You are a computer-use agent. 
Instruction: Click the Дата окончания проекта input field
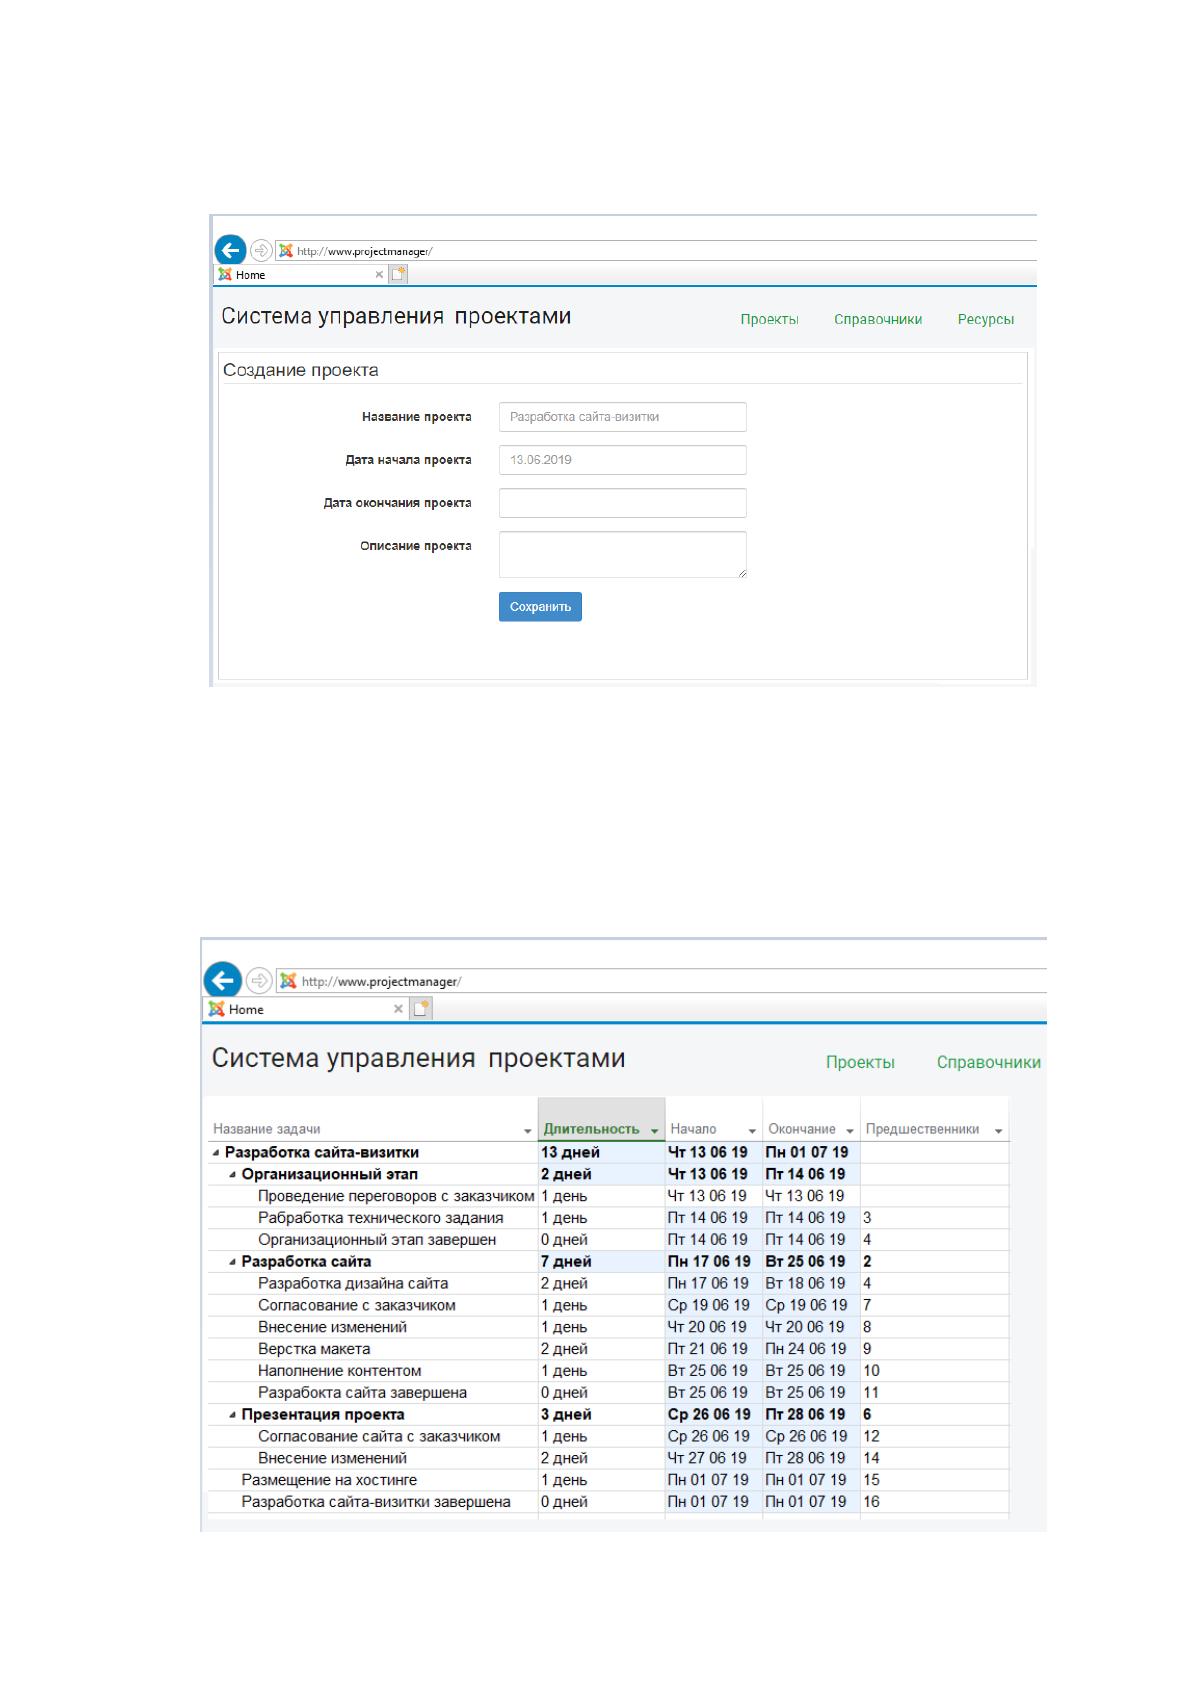point(623,503)
